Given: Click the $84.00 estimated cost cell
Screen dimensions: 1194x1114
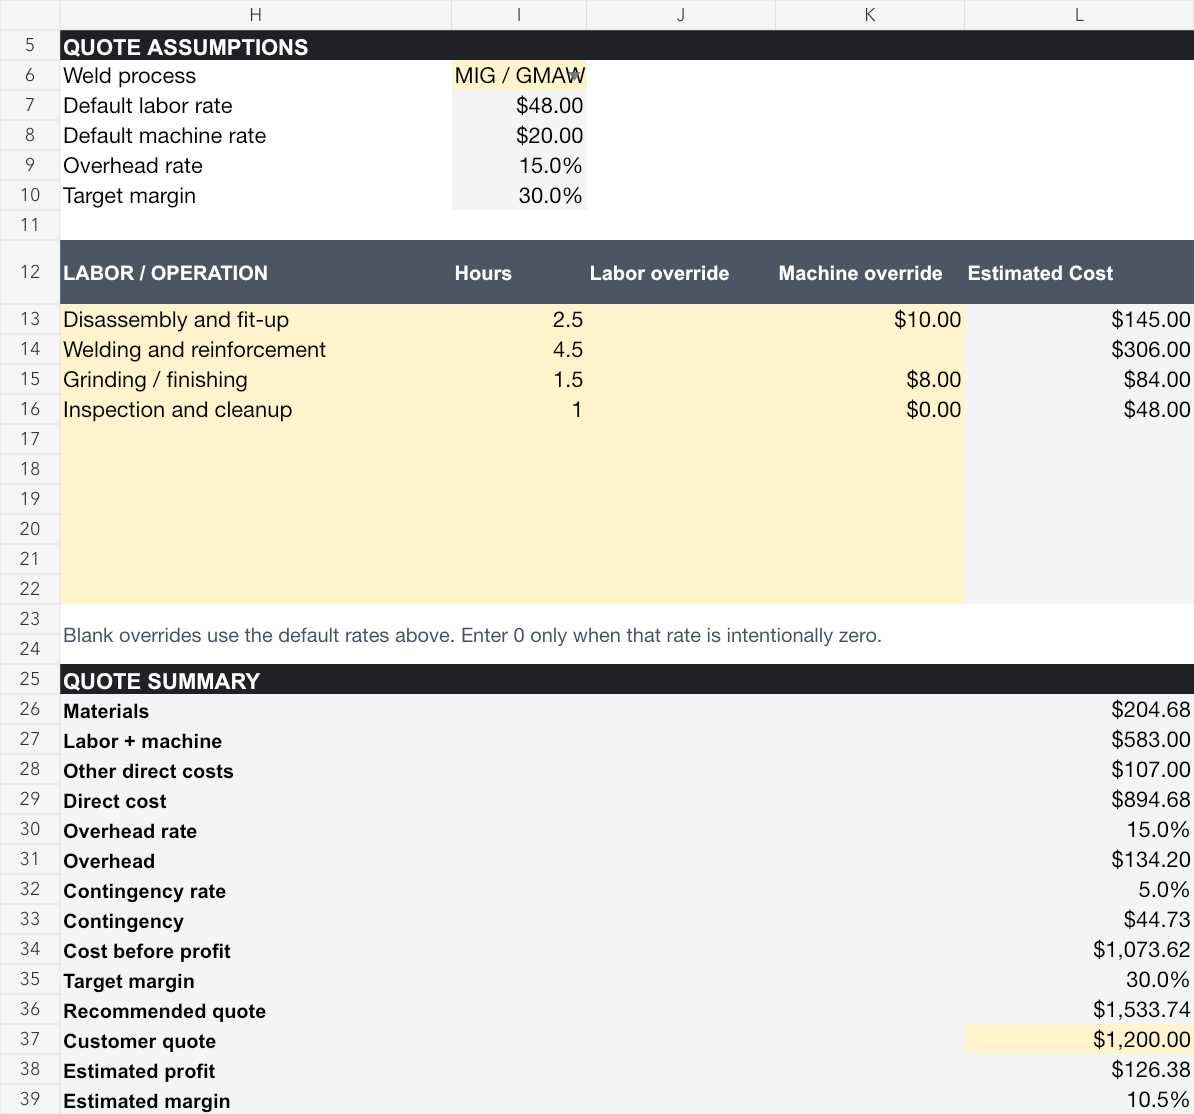Looking at the screenshot, I should coord(1079,379).
